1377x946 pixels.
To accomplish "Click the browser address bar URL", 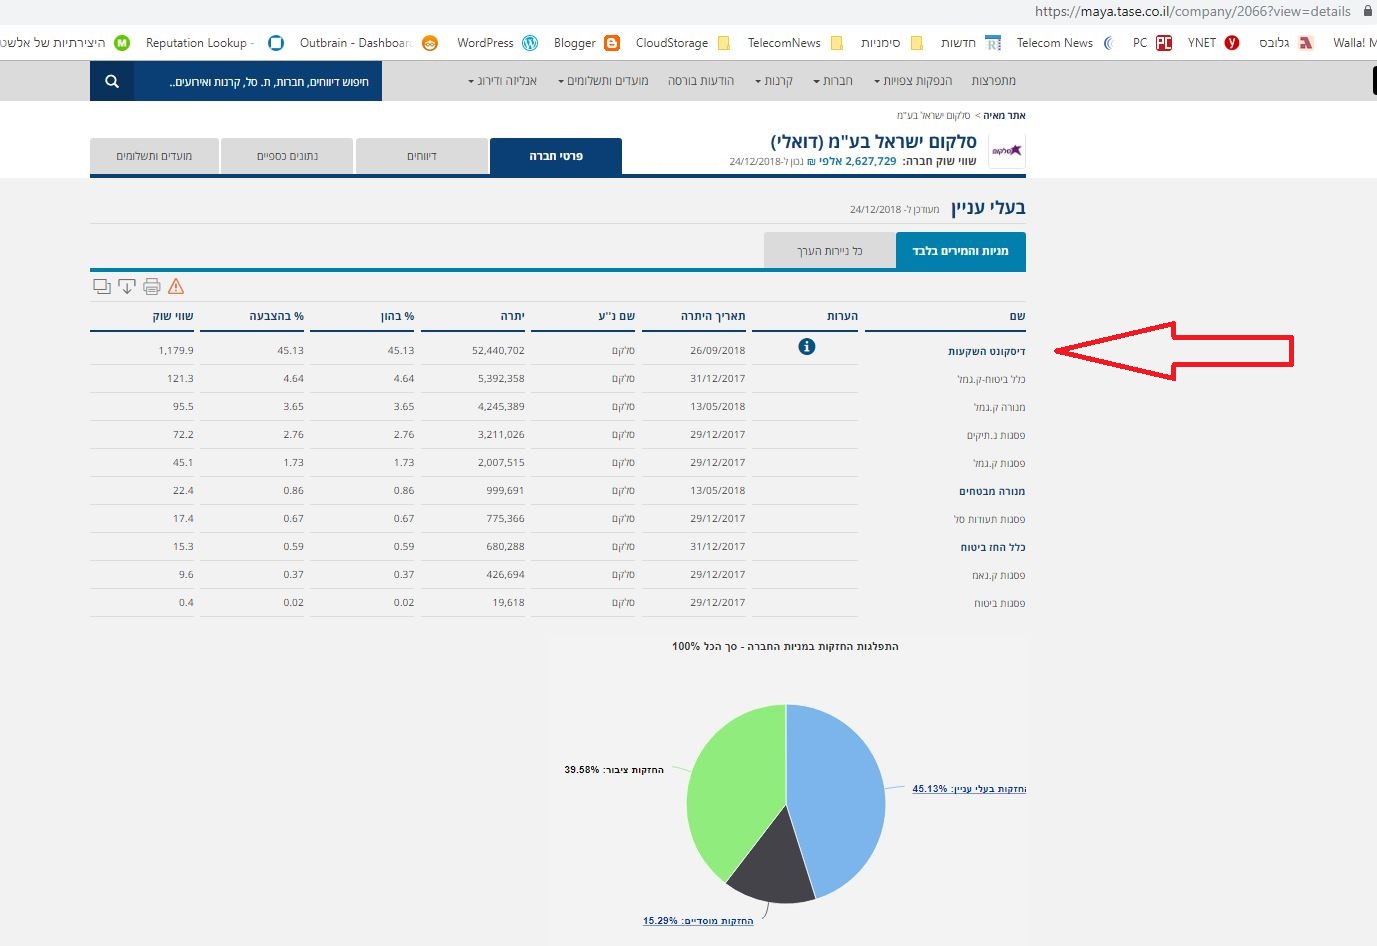I will pos(1192,11).
